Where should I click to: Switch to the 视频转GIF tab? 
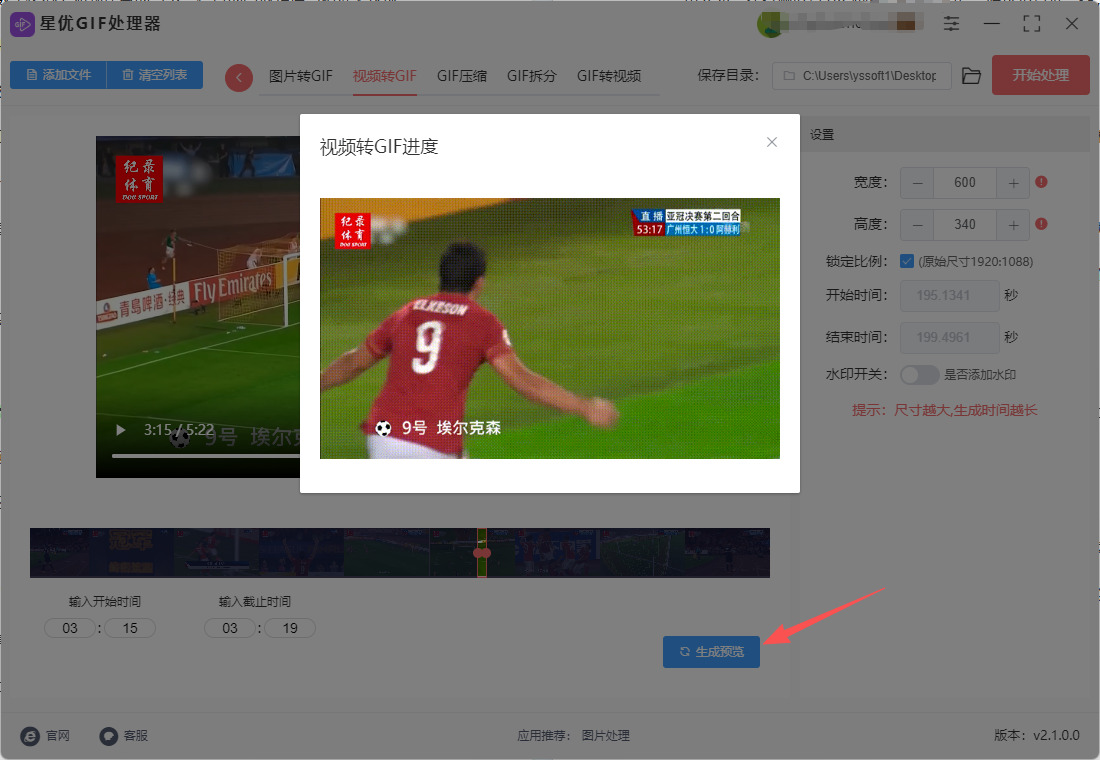tap(384, 76)
